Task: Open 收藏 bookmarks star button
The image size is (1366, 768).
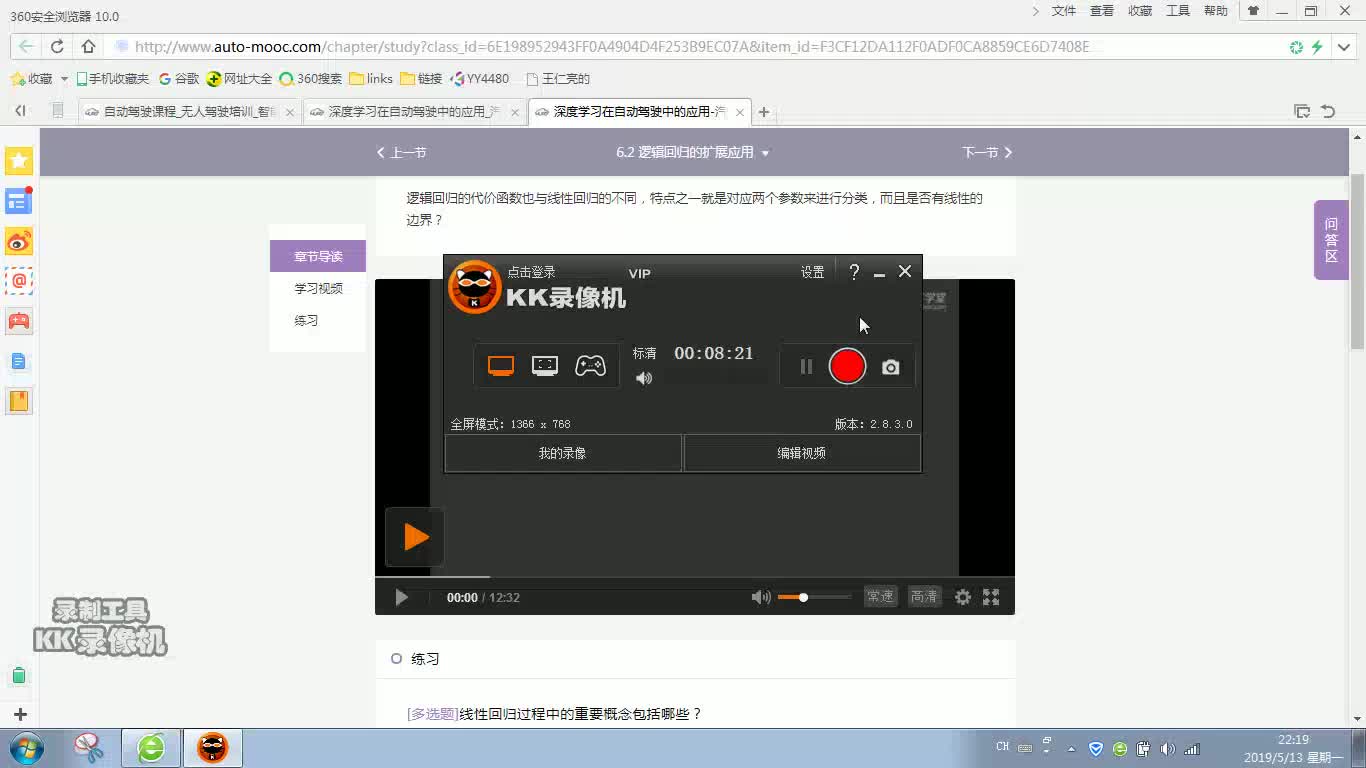Action: tap(31, 78)
